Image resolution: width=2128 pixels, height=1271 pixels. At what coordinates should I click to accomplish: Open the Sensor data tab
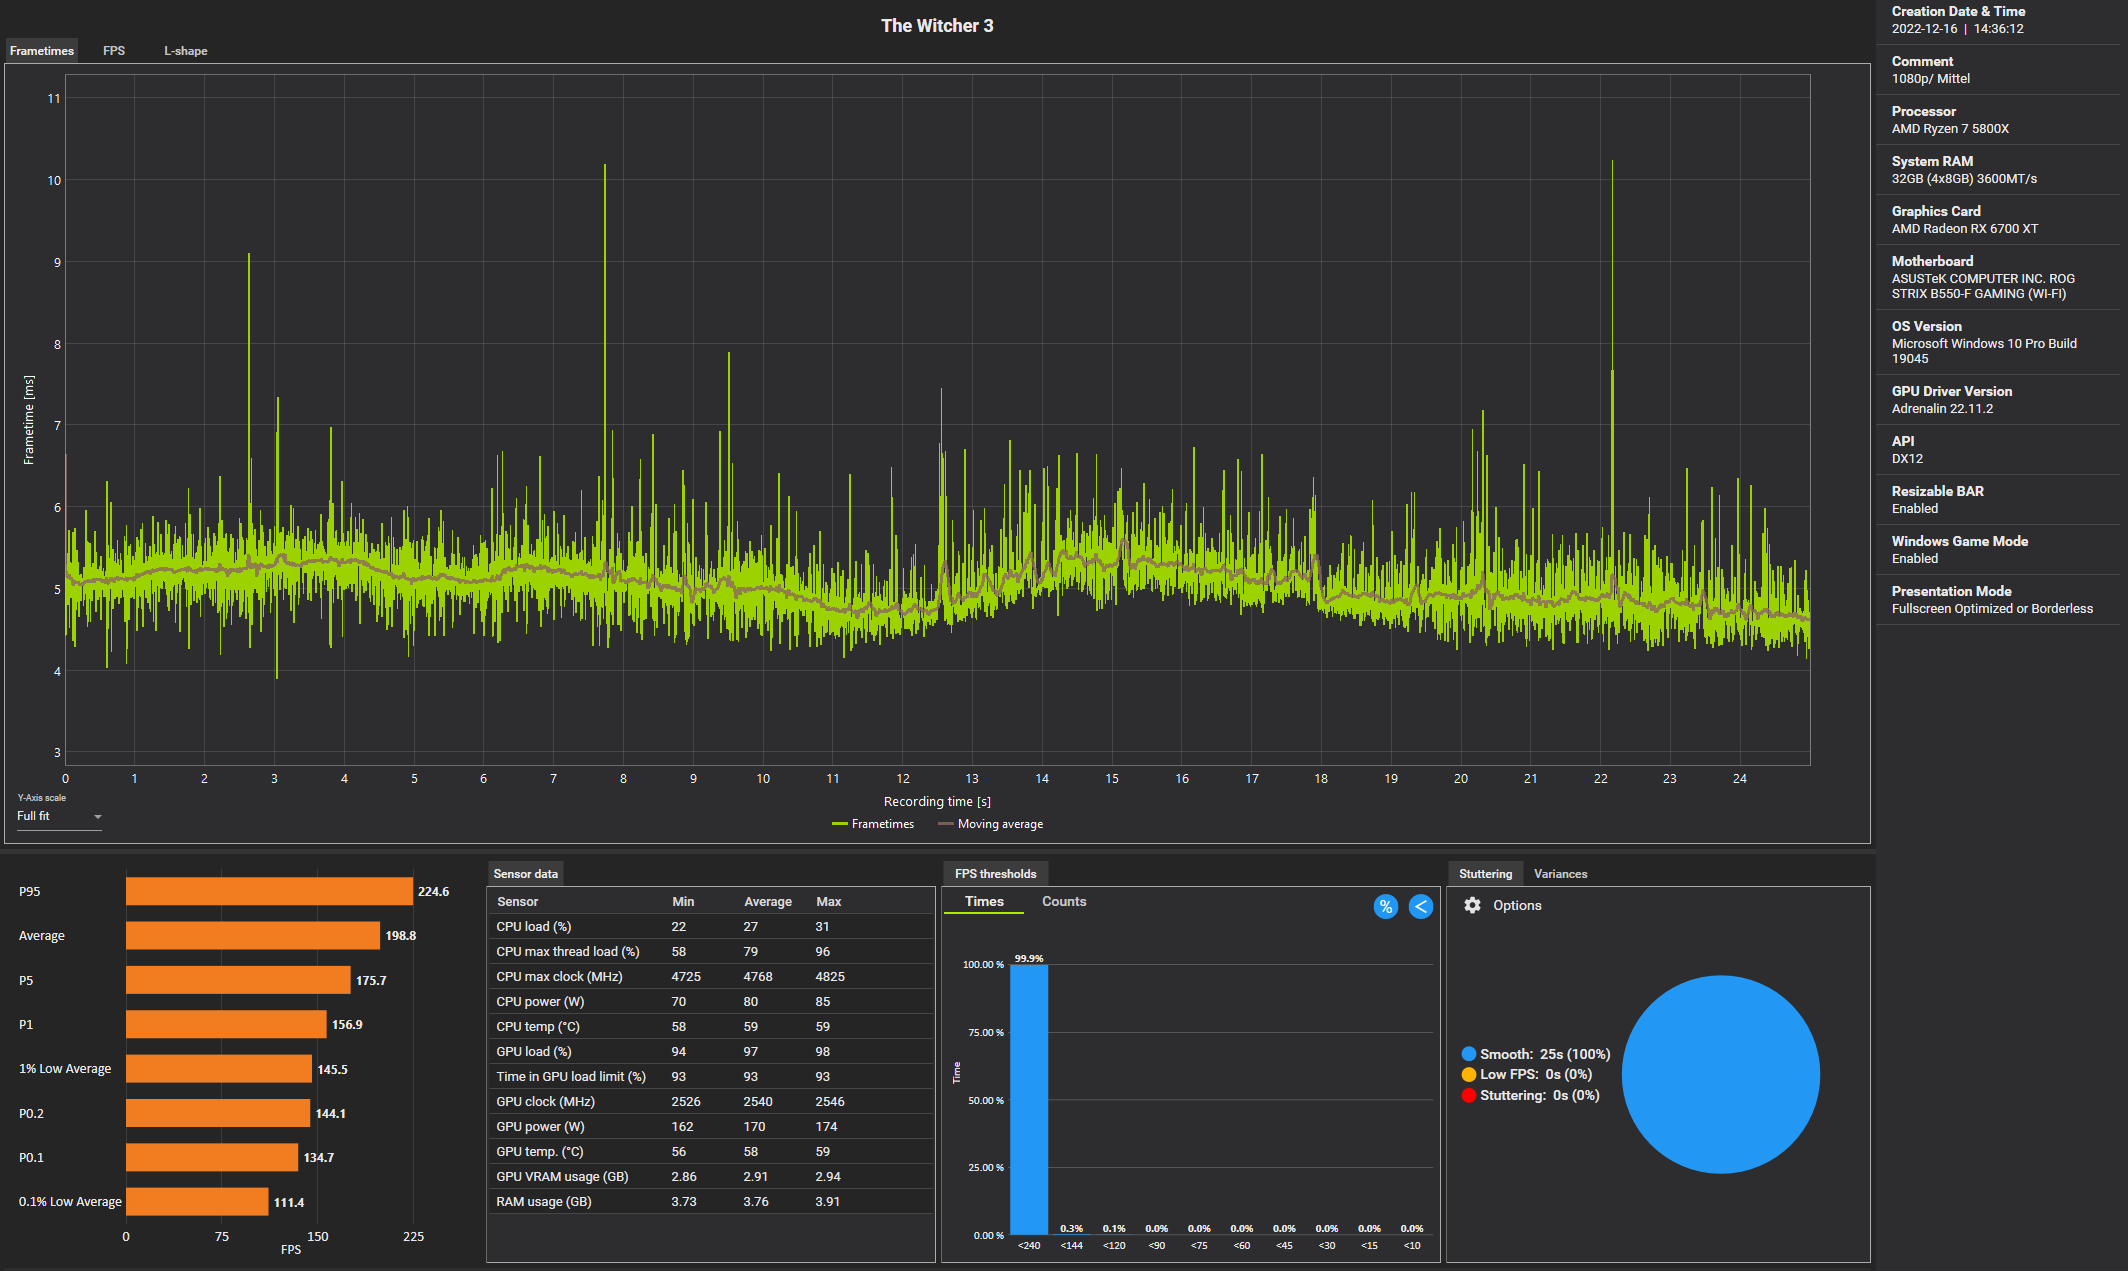pyautogui.click(x=526, y=874)
